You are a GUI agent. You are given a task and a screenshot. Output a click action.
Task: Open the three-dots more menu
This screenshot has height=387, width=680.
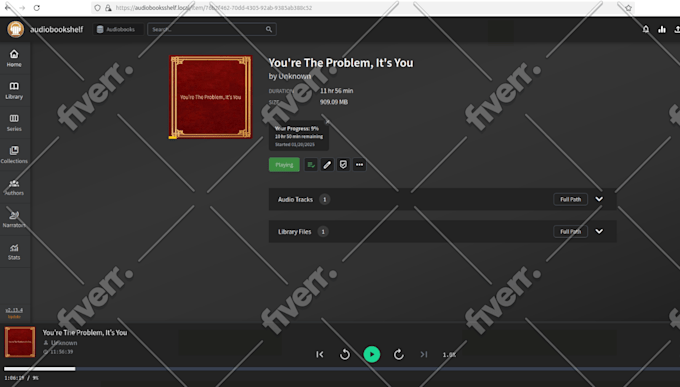360,165
